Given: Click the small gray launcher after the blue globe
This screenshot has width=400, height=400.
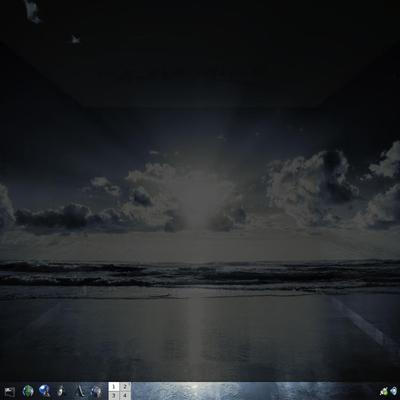Looking at the screenshot, I should pyautogui.click(x=61, y=391).
